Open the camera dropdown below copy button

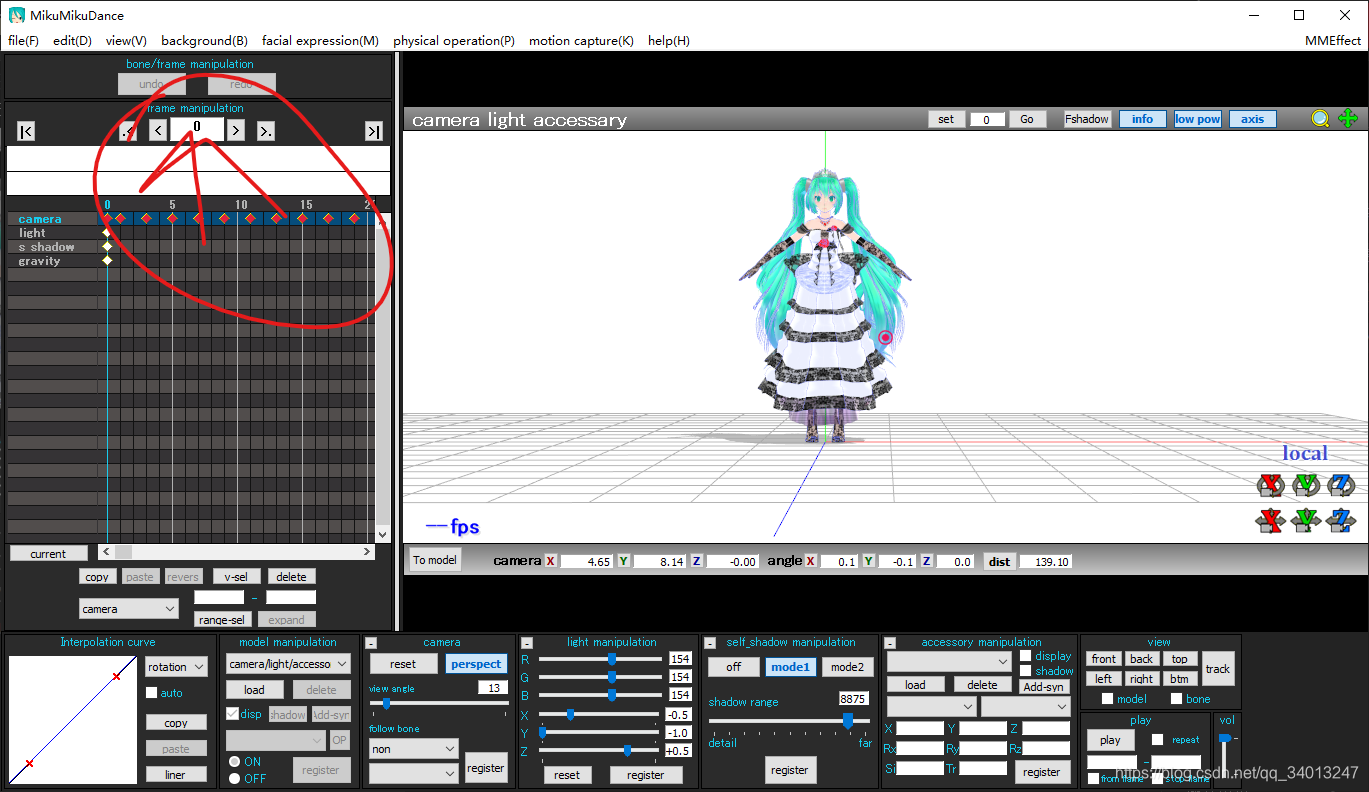click(129, 608)
